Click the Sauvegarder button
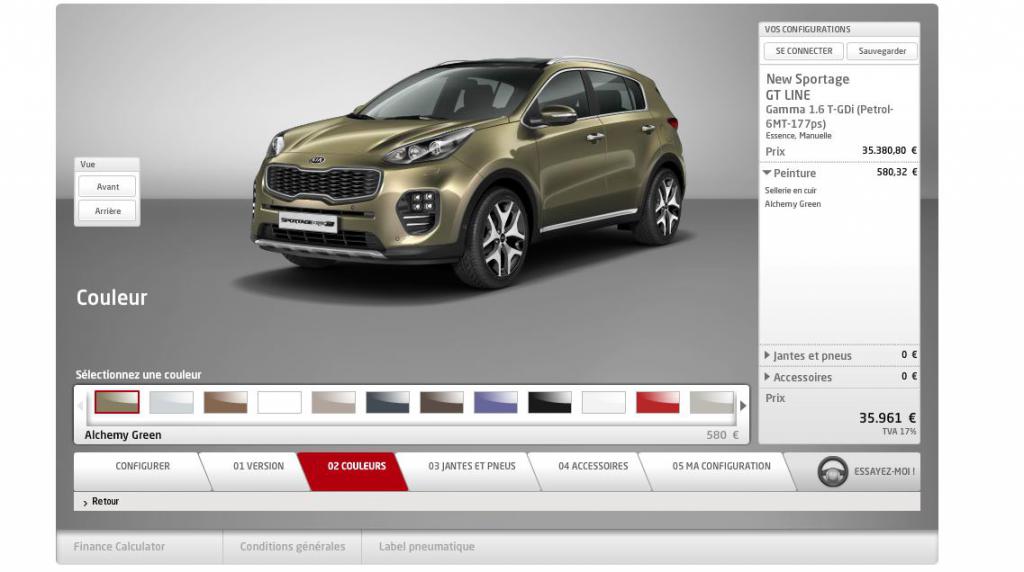The width and height of the screenshot is (1024, 572). click(882, 51)
